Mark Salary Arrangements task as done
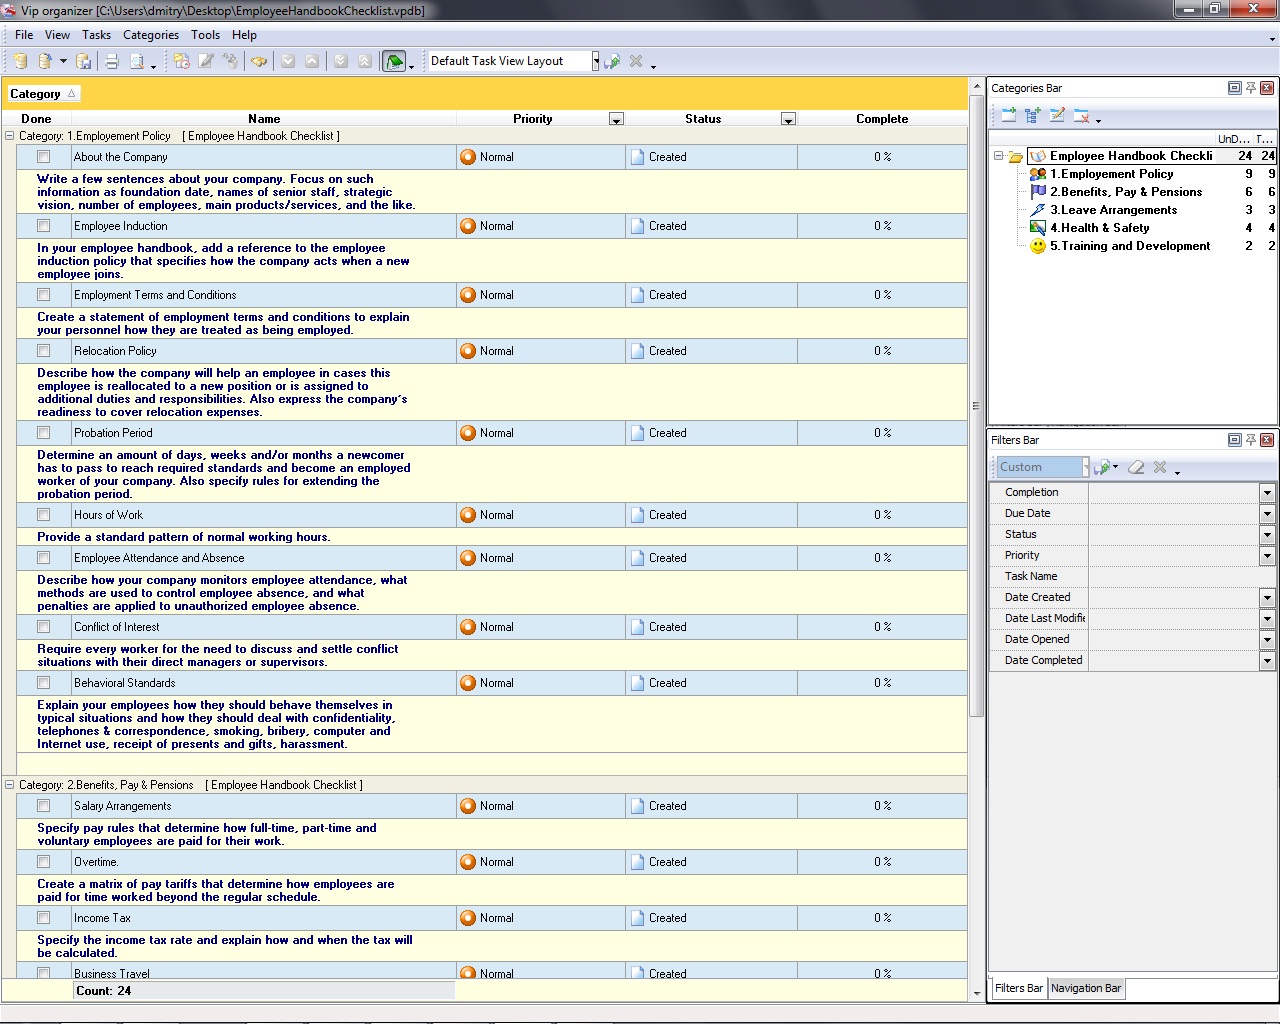 (43, 806)
